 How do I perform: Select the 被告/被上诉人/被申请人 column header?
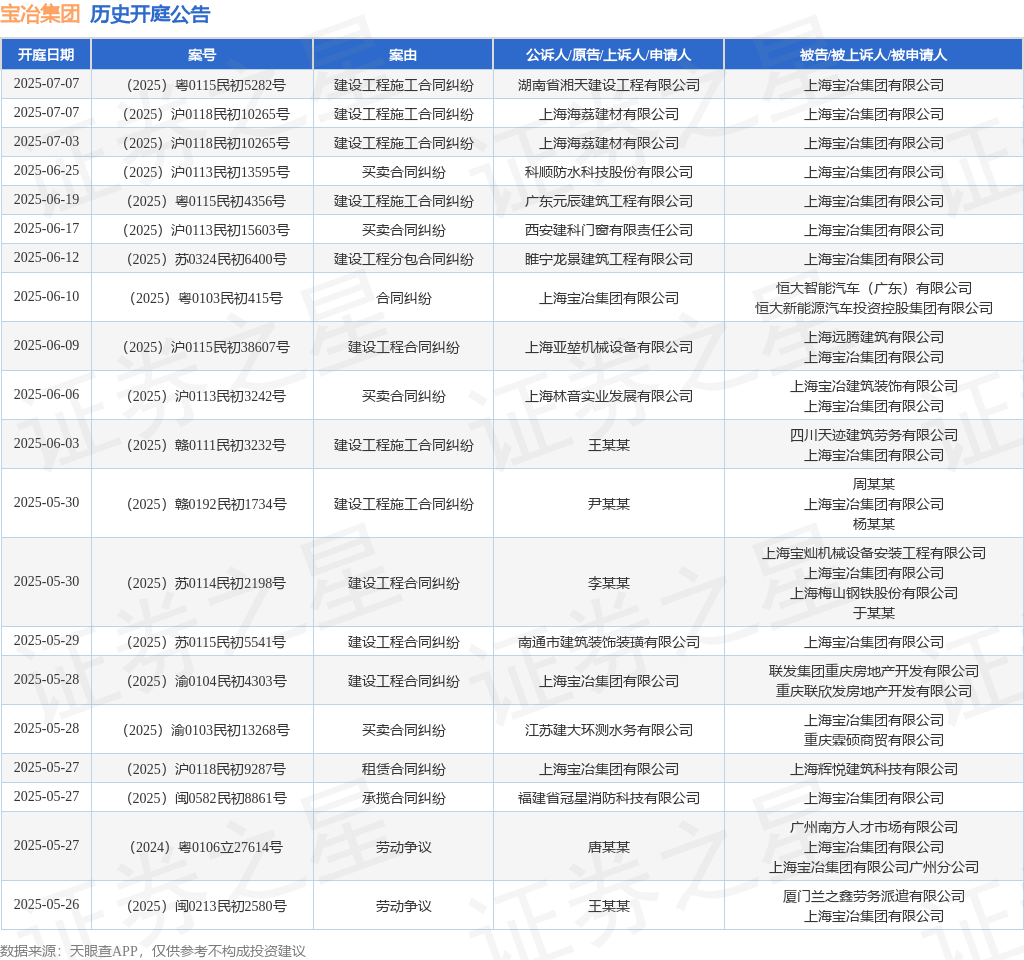click(x=874, y=55)
